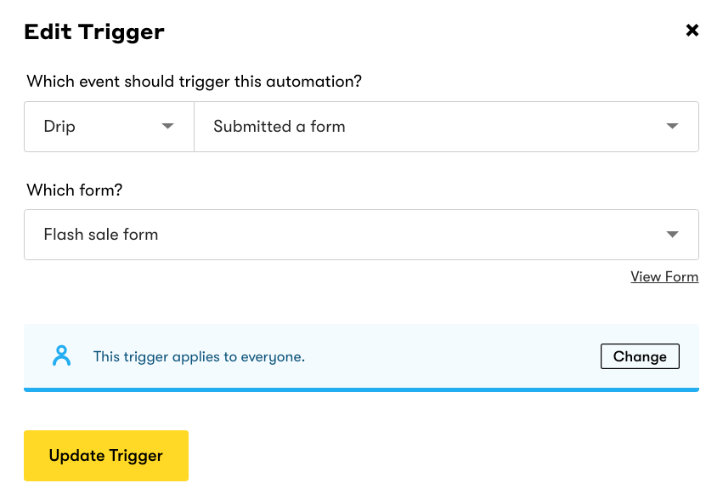
Task: Click the 'Which form?' label
Action: [75, 190]
